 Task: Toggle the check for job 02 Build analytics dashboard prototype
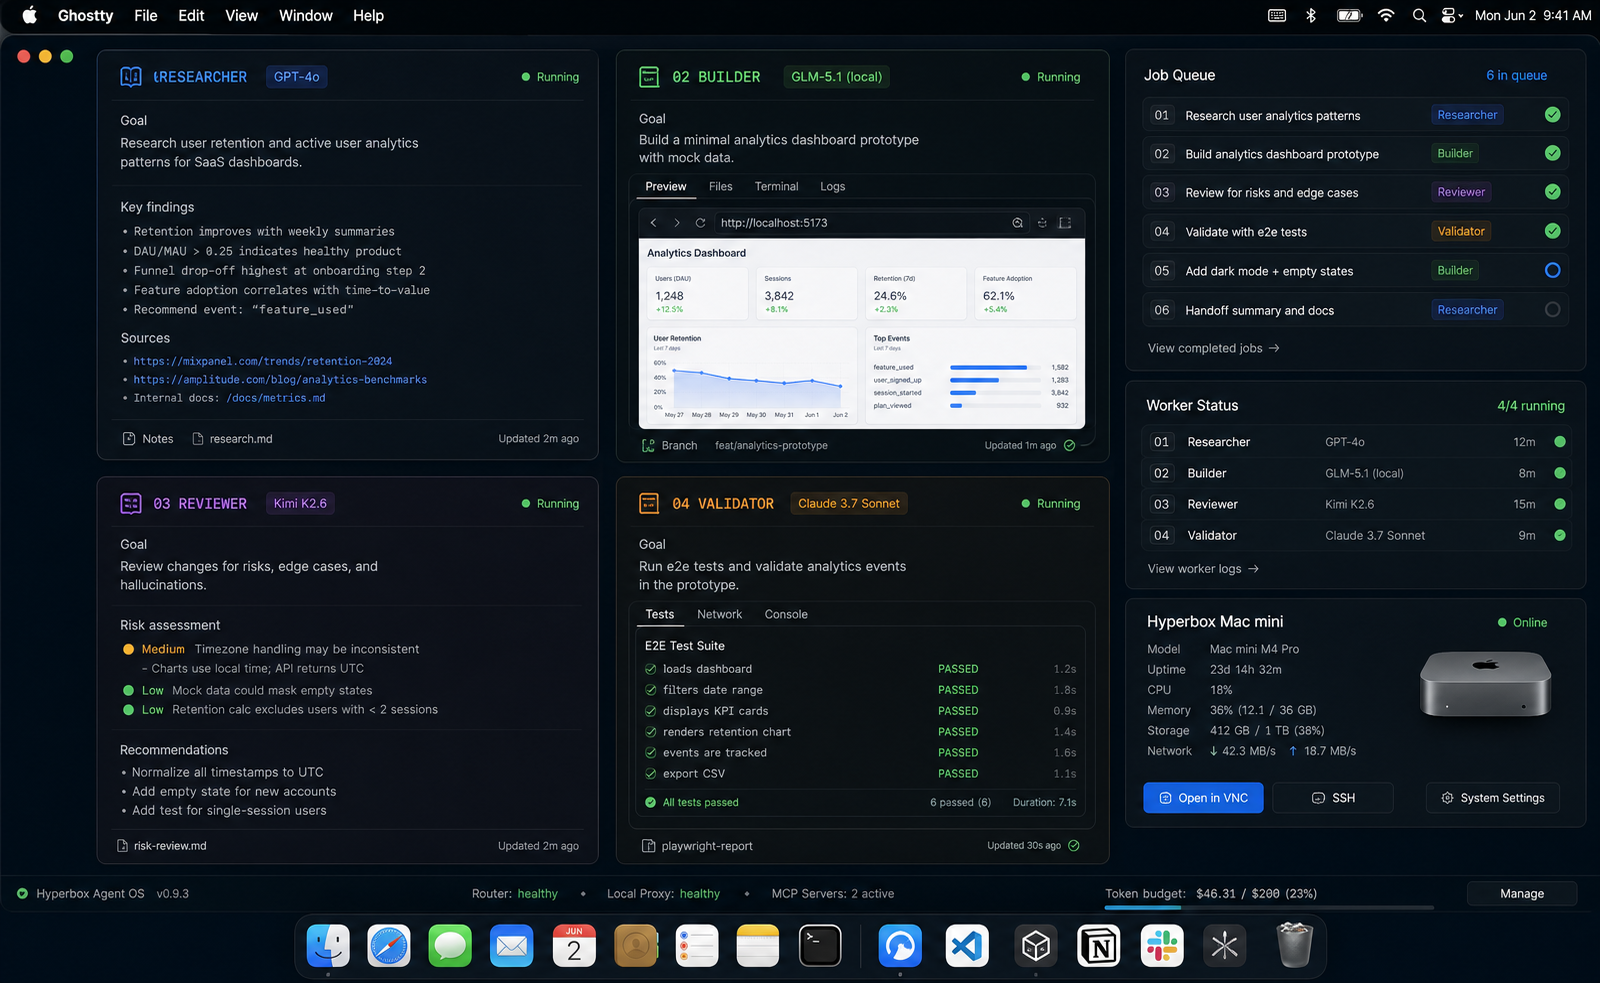tap(1553, 153)
